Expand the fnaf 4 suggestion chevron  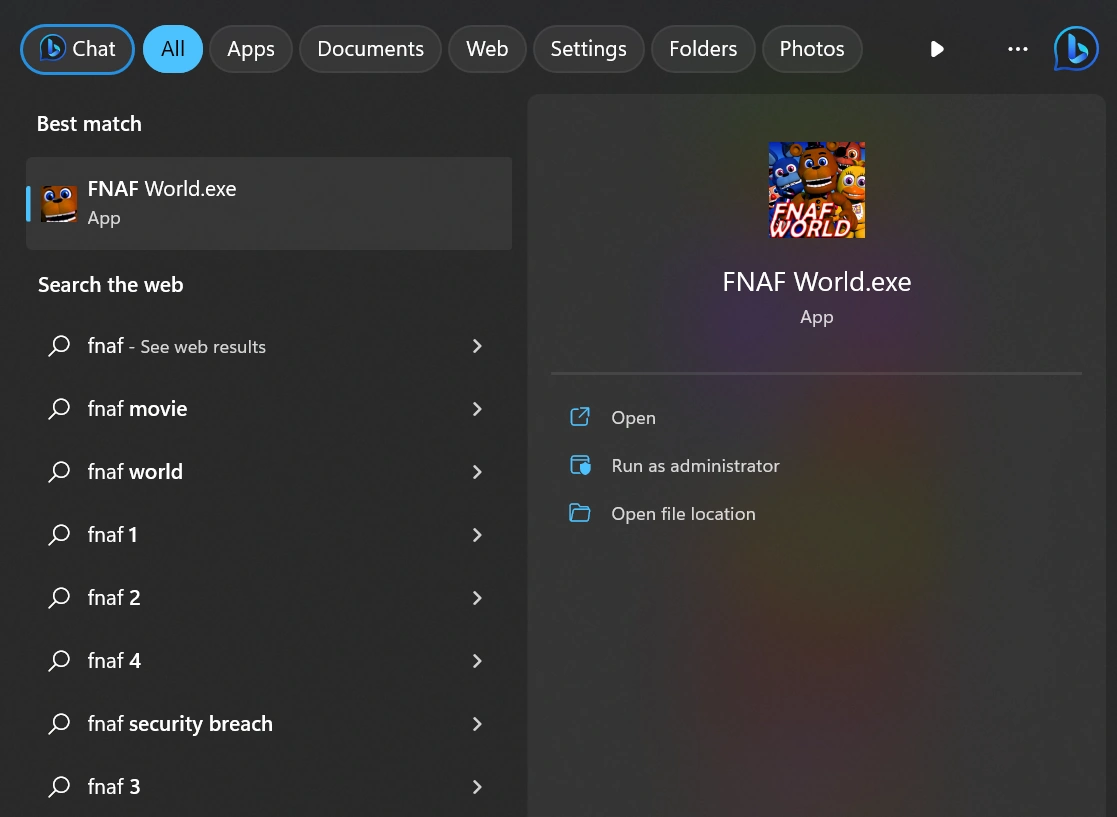coord(477,660)
